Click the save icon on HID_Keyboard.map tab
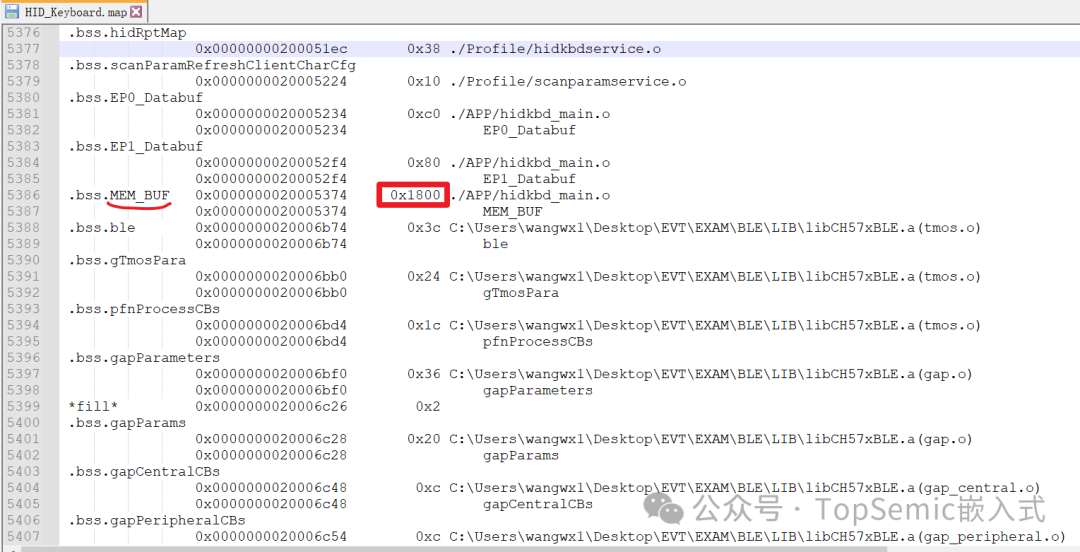The image size is (1080, 552). coord(12,11)
